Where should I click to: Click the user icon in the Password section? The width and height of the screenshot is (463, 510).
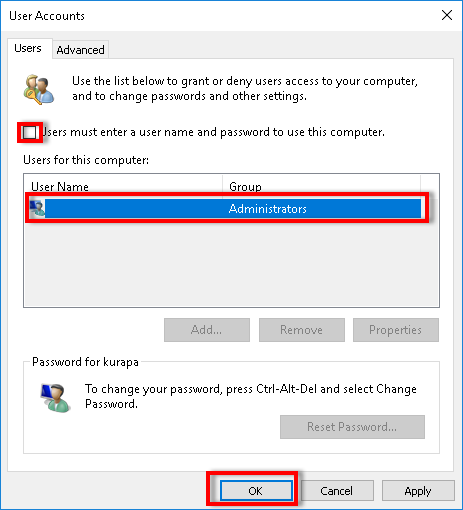(55, 398)
